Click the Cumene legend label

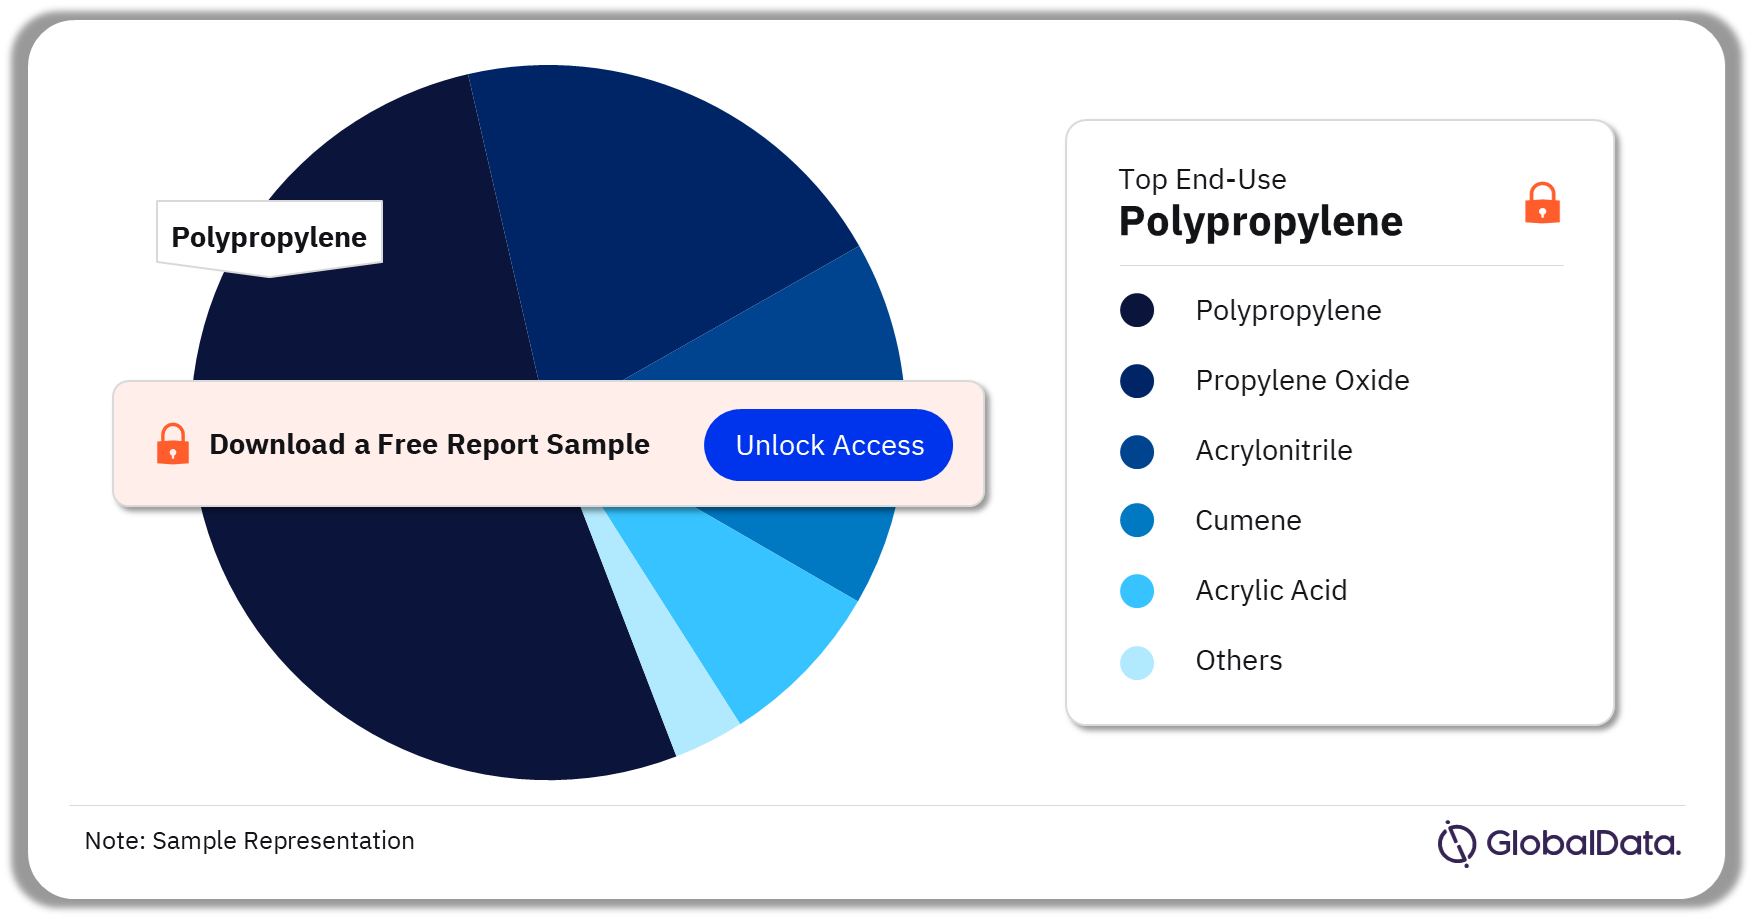coord(1248,520)
